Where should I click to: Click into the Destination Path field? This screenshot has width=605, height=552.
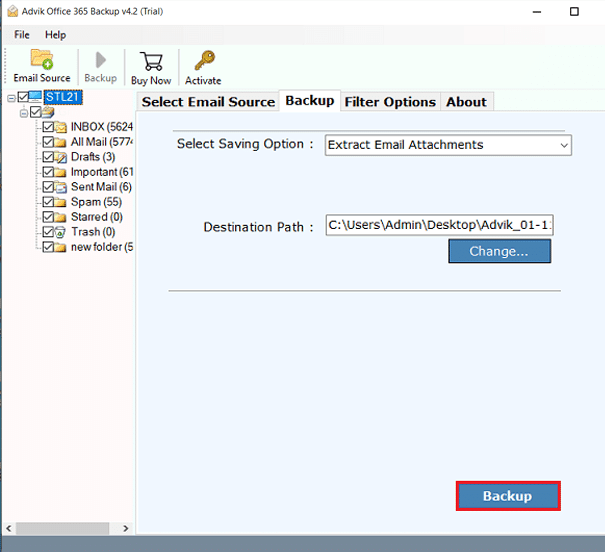click(x=439, y=225)
